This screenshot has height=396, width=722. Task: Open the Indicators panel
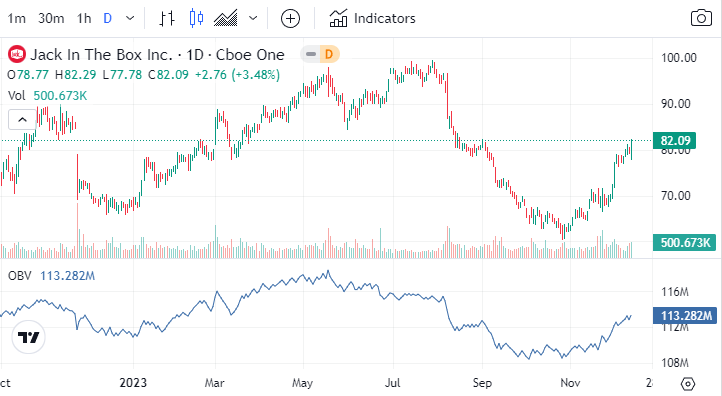(373, 18)
